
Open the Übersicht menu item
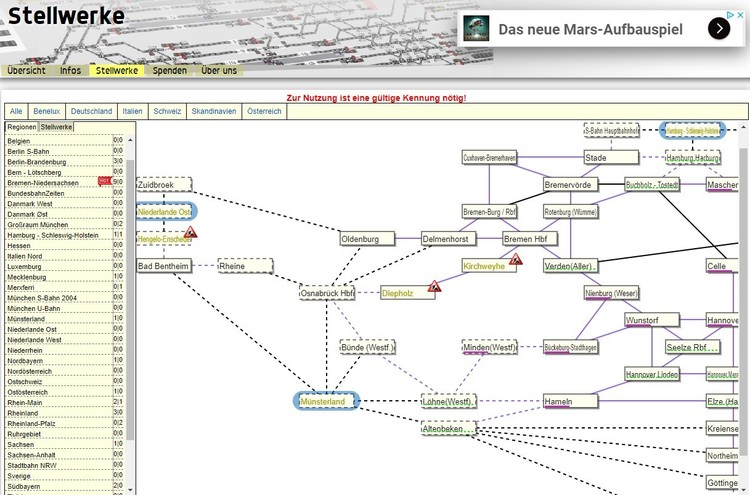click(x=27, y=70)
